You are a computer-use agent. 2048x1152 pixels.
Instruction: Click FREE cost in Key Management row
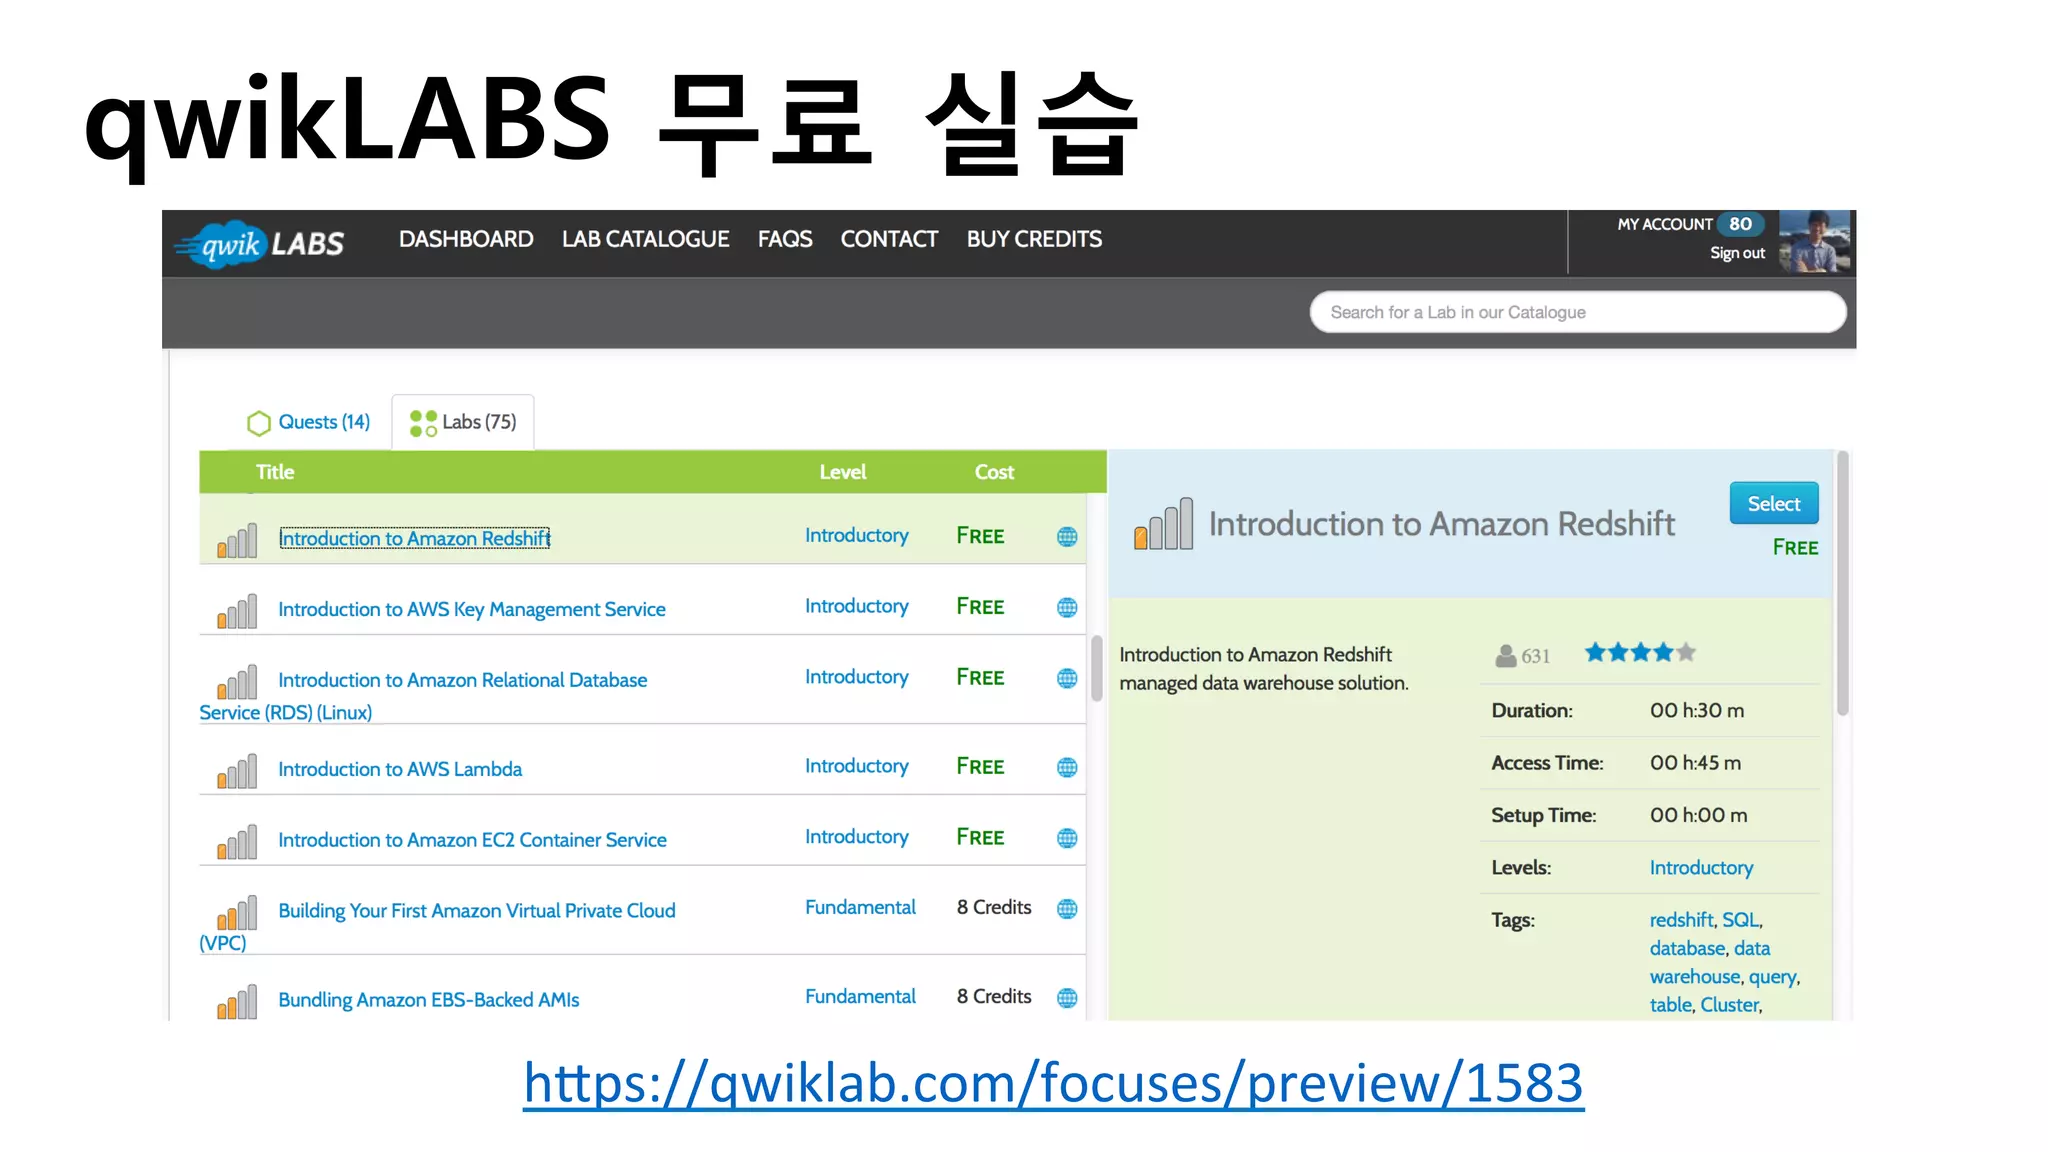[980, 607]
